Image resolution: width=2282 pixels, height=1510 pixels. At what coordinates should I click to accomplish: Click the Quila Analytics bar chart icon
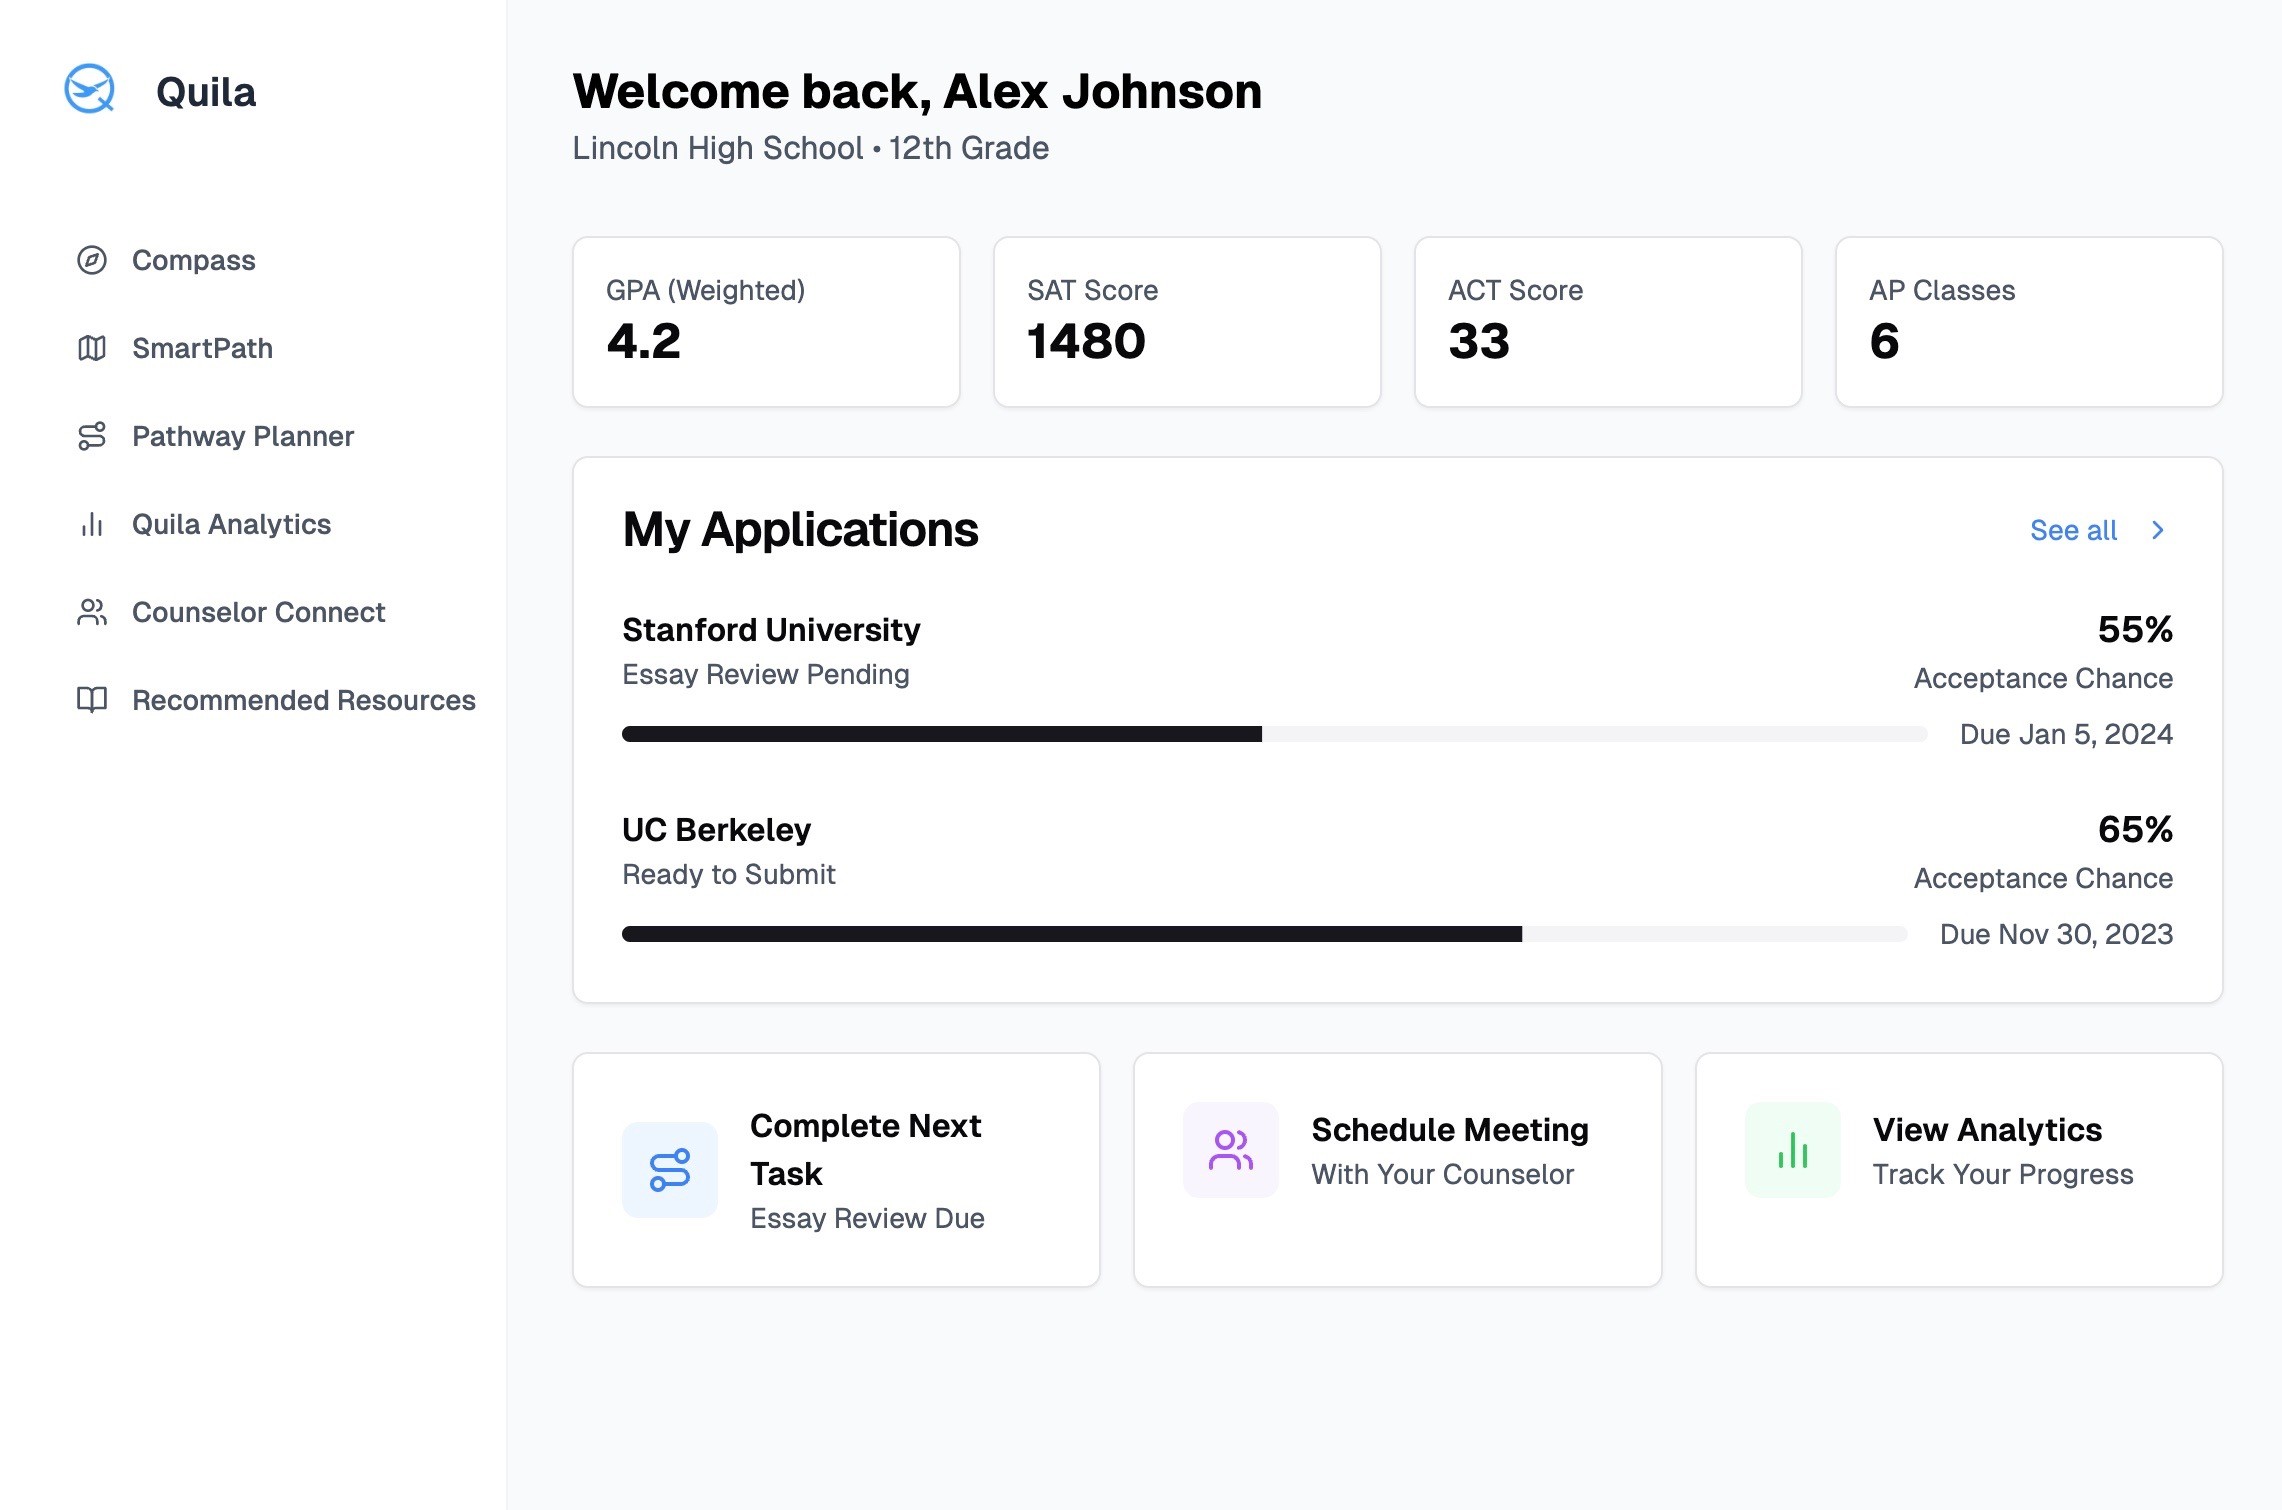(x=92, y=524)
